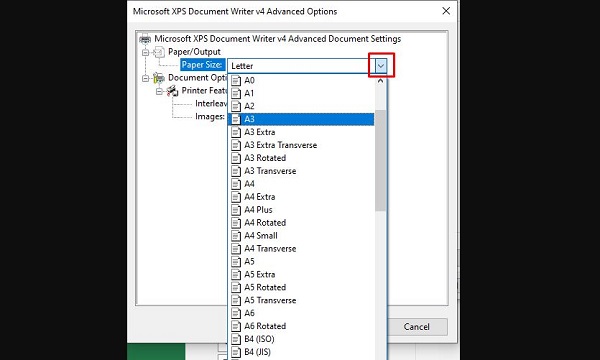
Task: Click the page icon beside A4 Rotated
Action: coord(236,223)
